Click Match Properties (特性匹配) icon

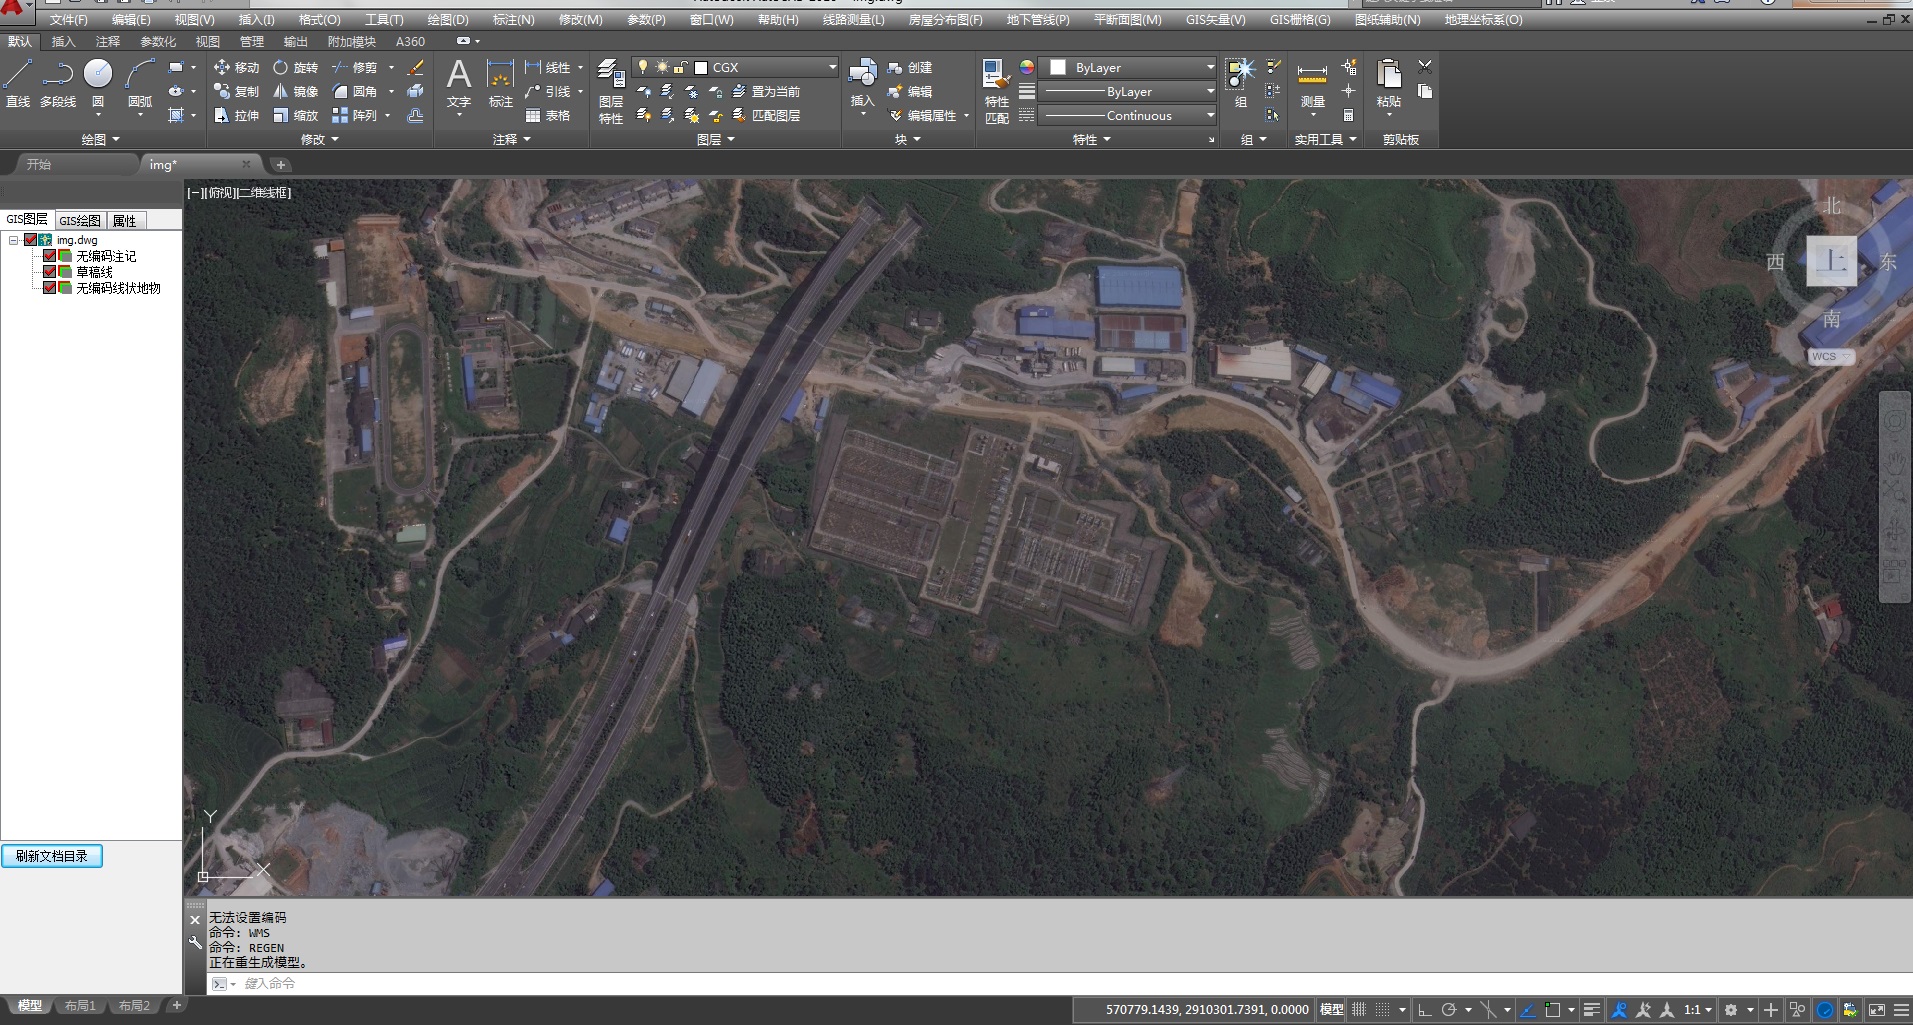point(996,91)
